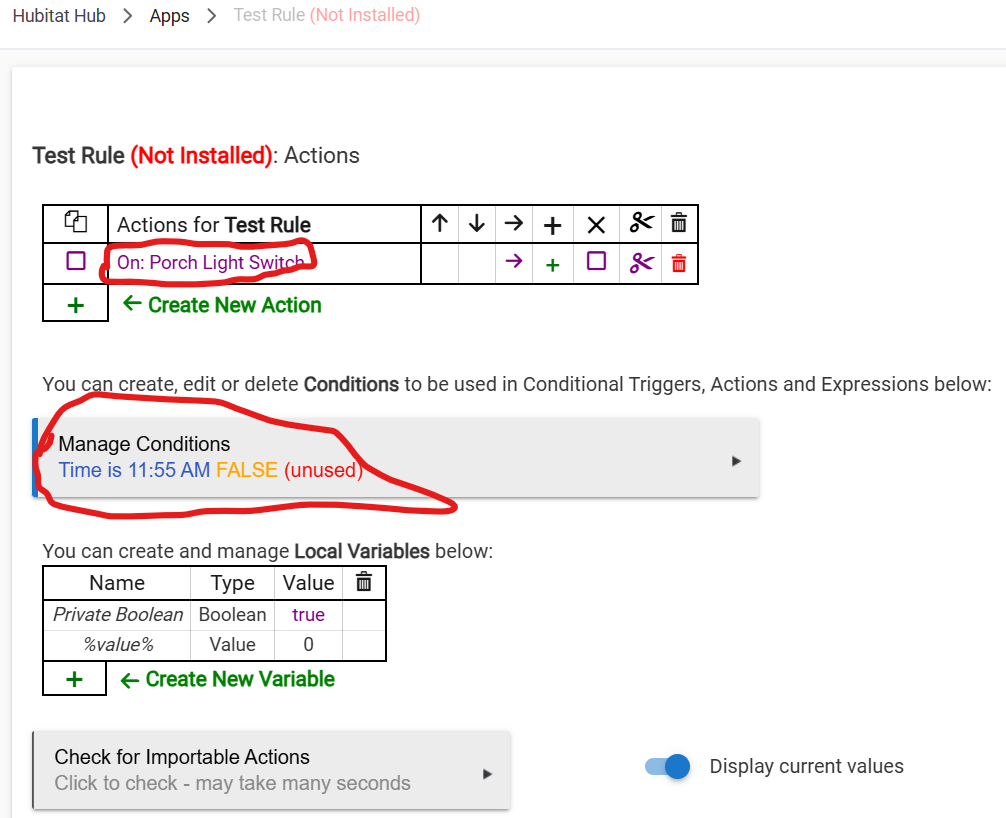Check the select box left of Porch Light action
The image size is (1006, 818).
click(x=76, y=261)
